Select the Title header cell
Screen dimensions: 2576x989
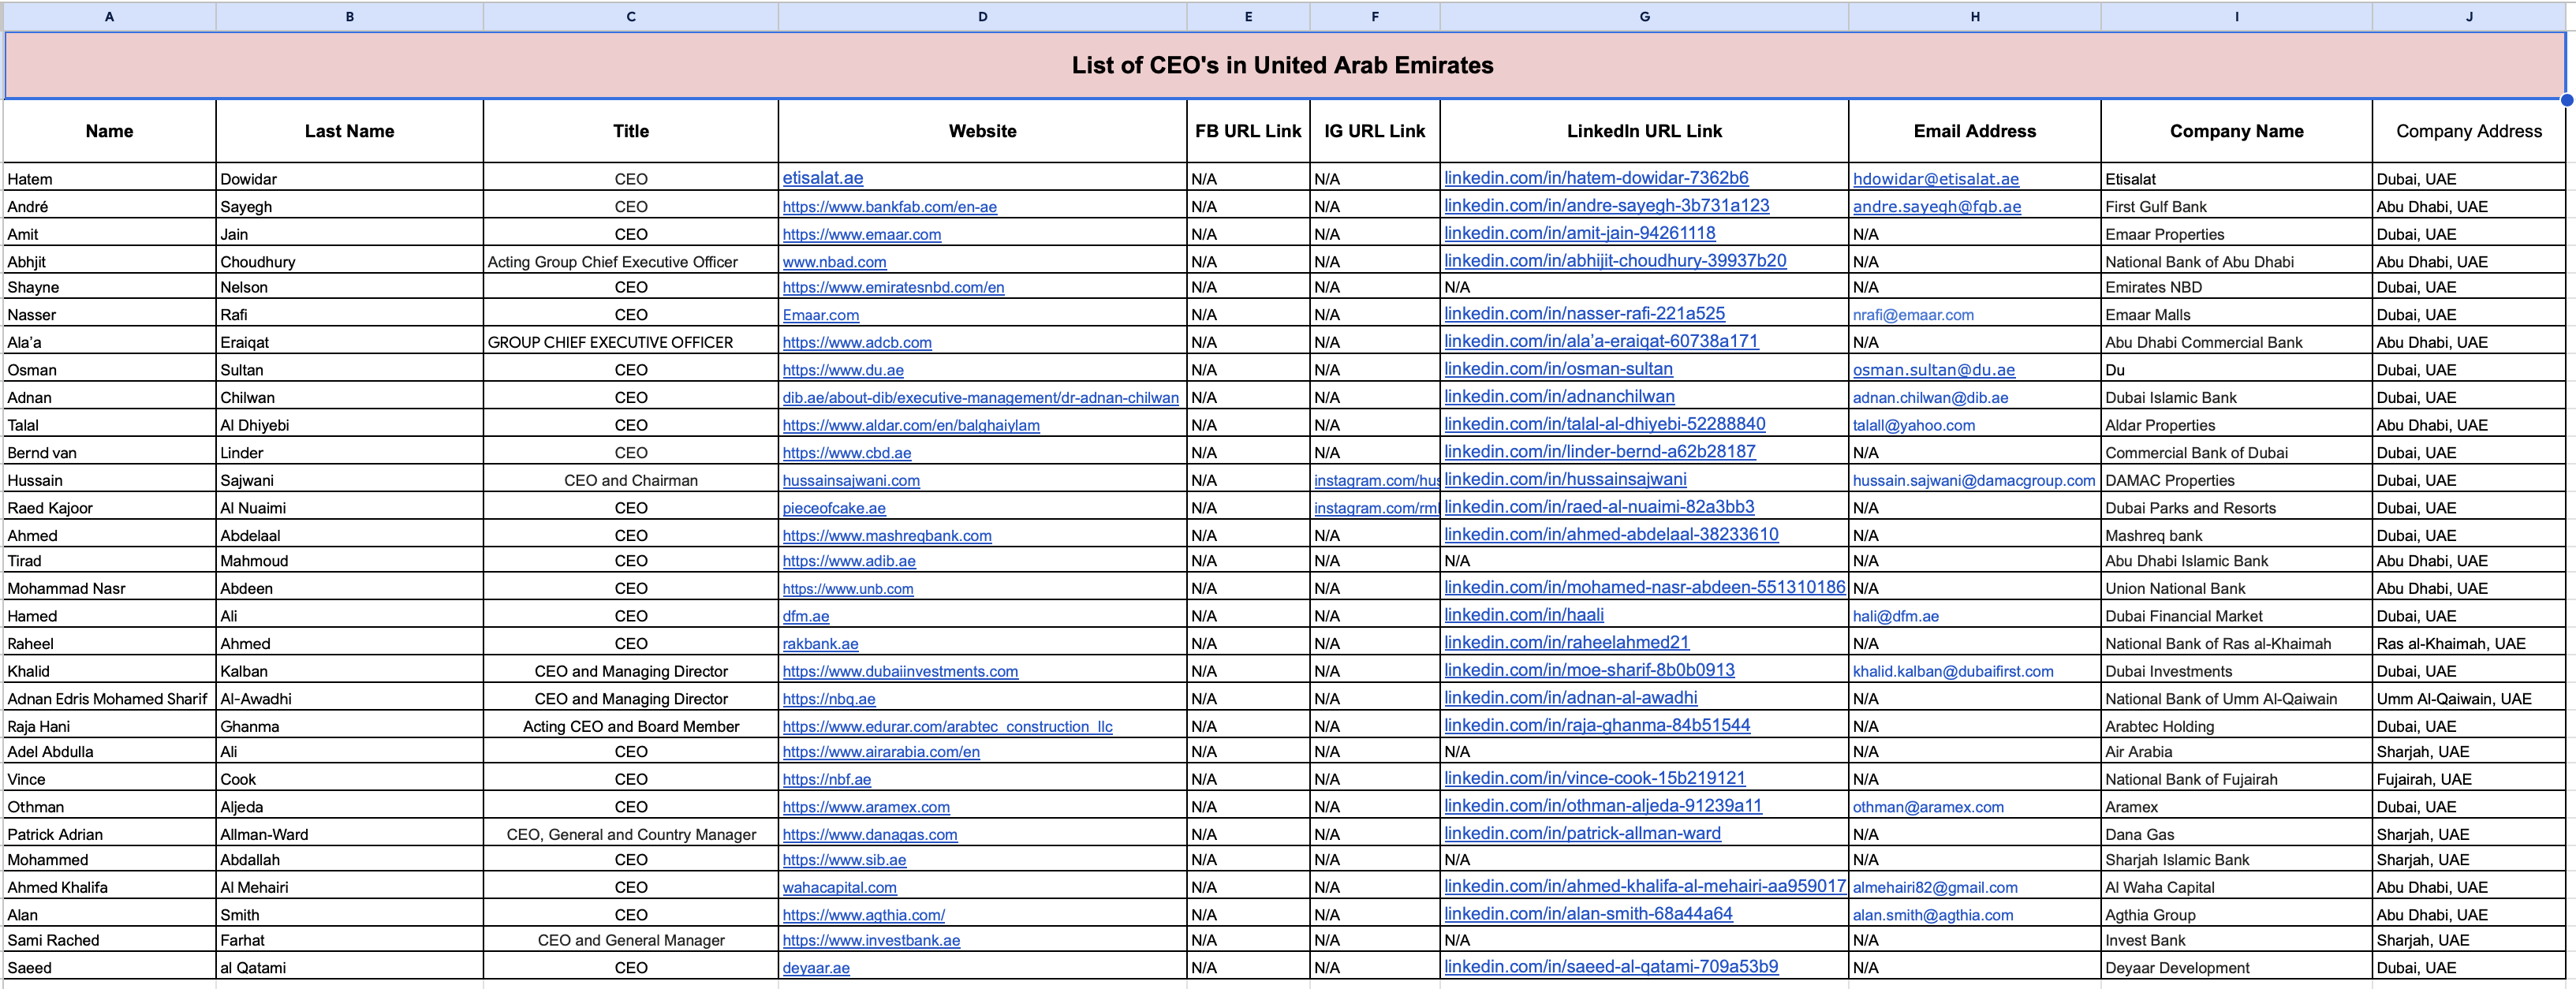pyautogui.click(x=631, y=131)
